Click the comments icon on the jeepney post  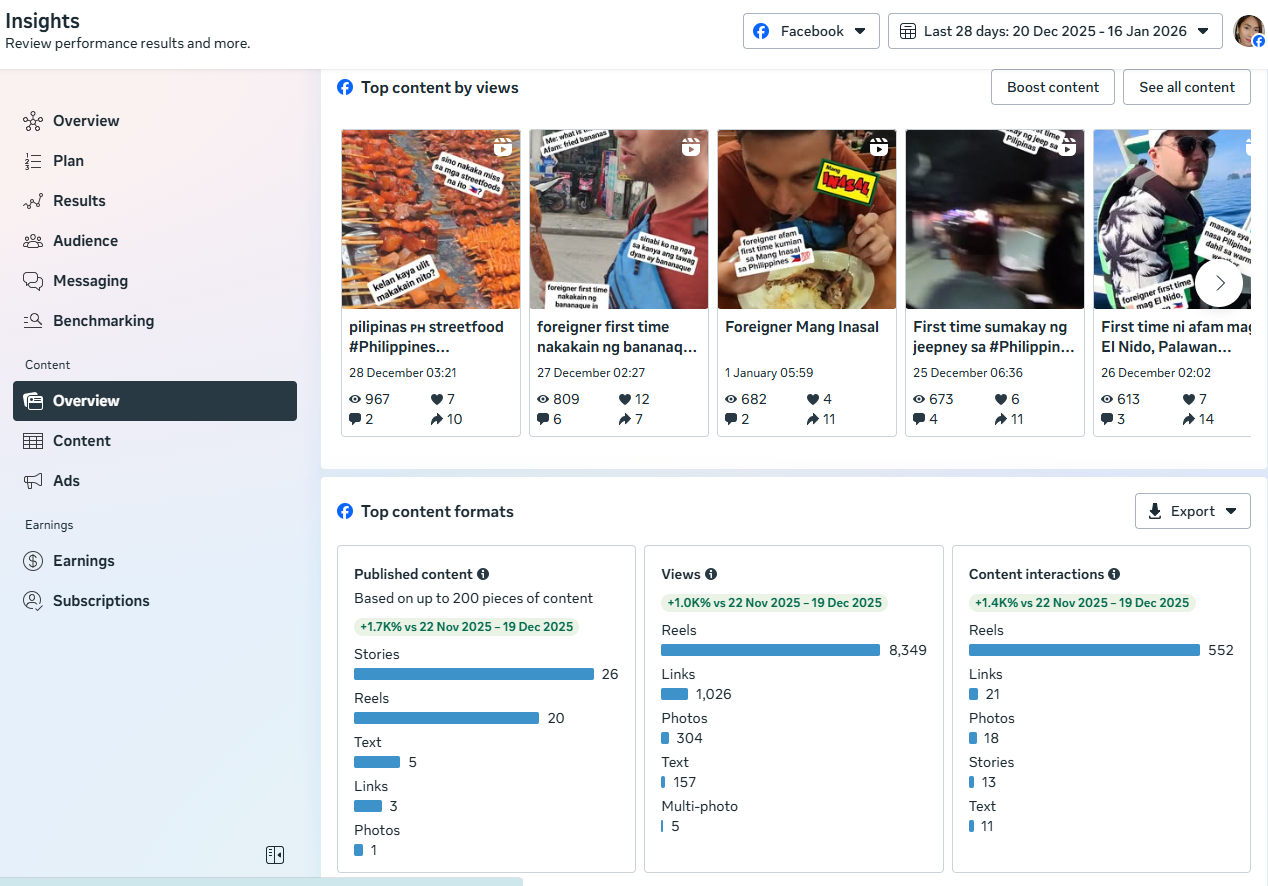(x=919, y=419)
